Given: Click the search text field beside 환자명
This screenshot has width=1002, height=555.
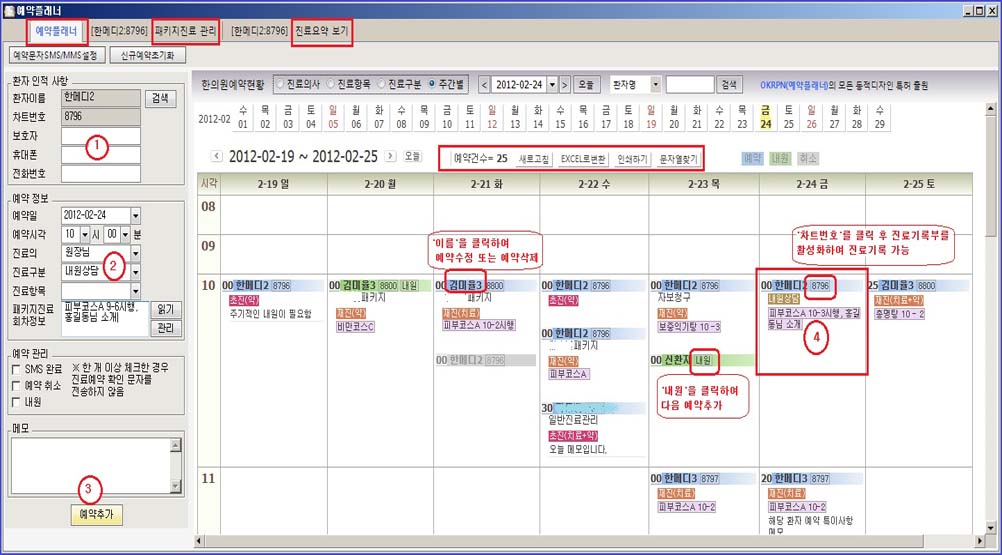Looking at the screenshot, I should pos(690,84).
